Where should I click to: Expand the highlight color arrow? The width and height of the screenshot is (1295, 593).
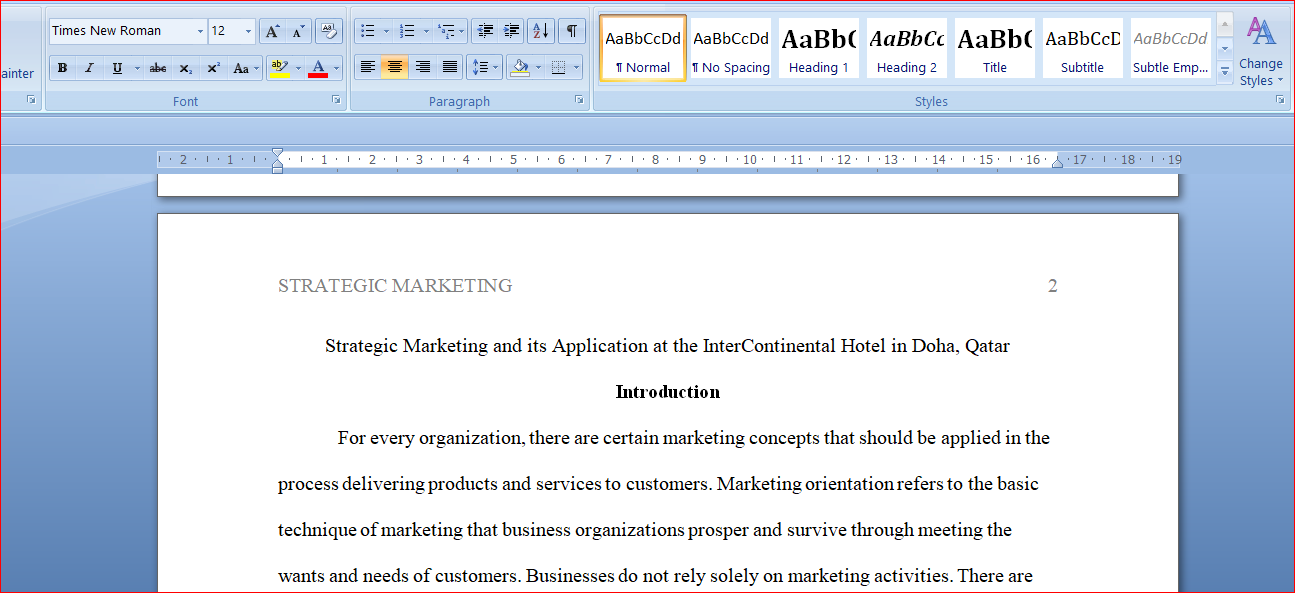[x=298, y=68]
